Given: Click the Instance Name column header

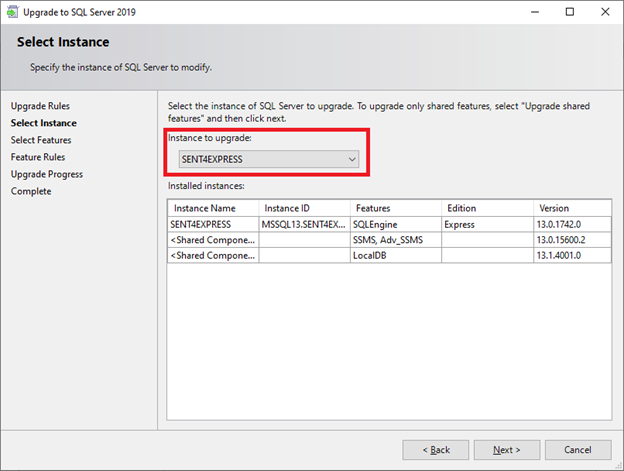Looking at the screenshot, I should click(x=213, y=208).
